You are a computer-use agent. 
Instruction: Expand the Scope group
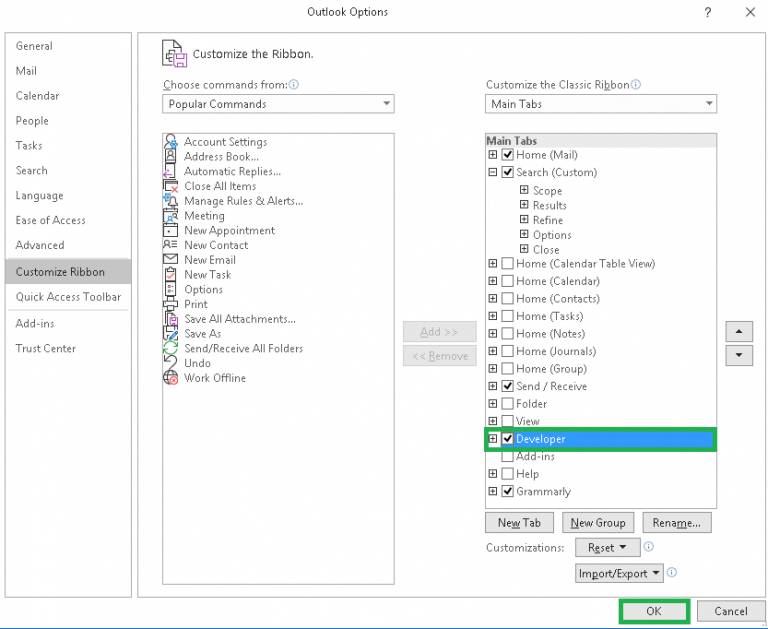(524, 190)
